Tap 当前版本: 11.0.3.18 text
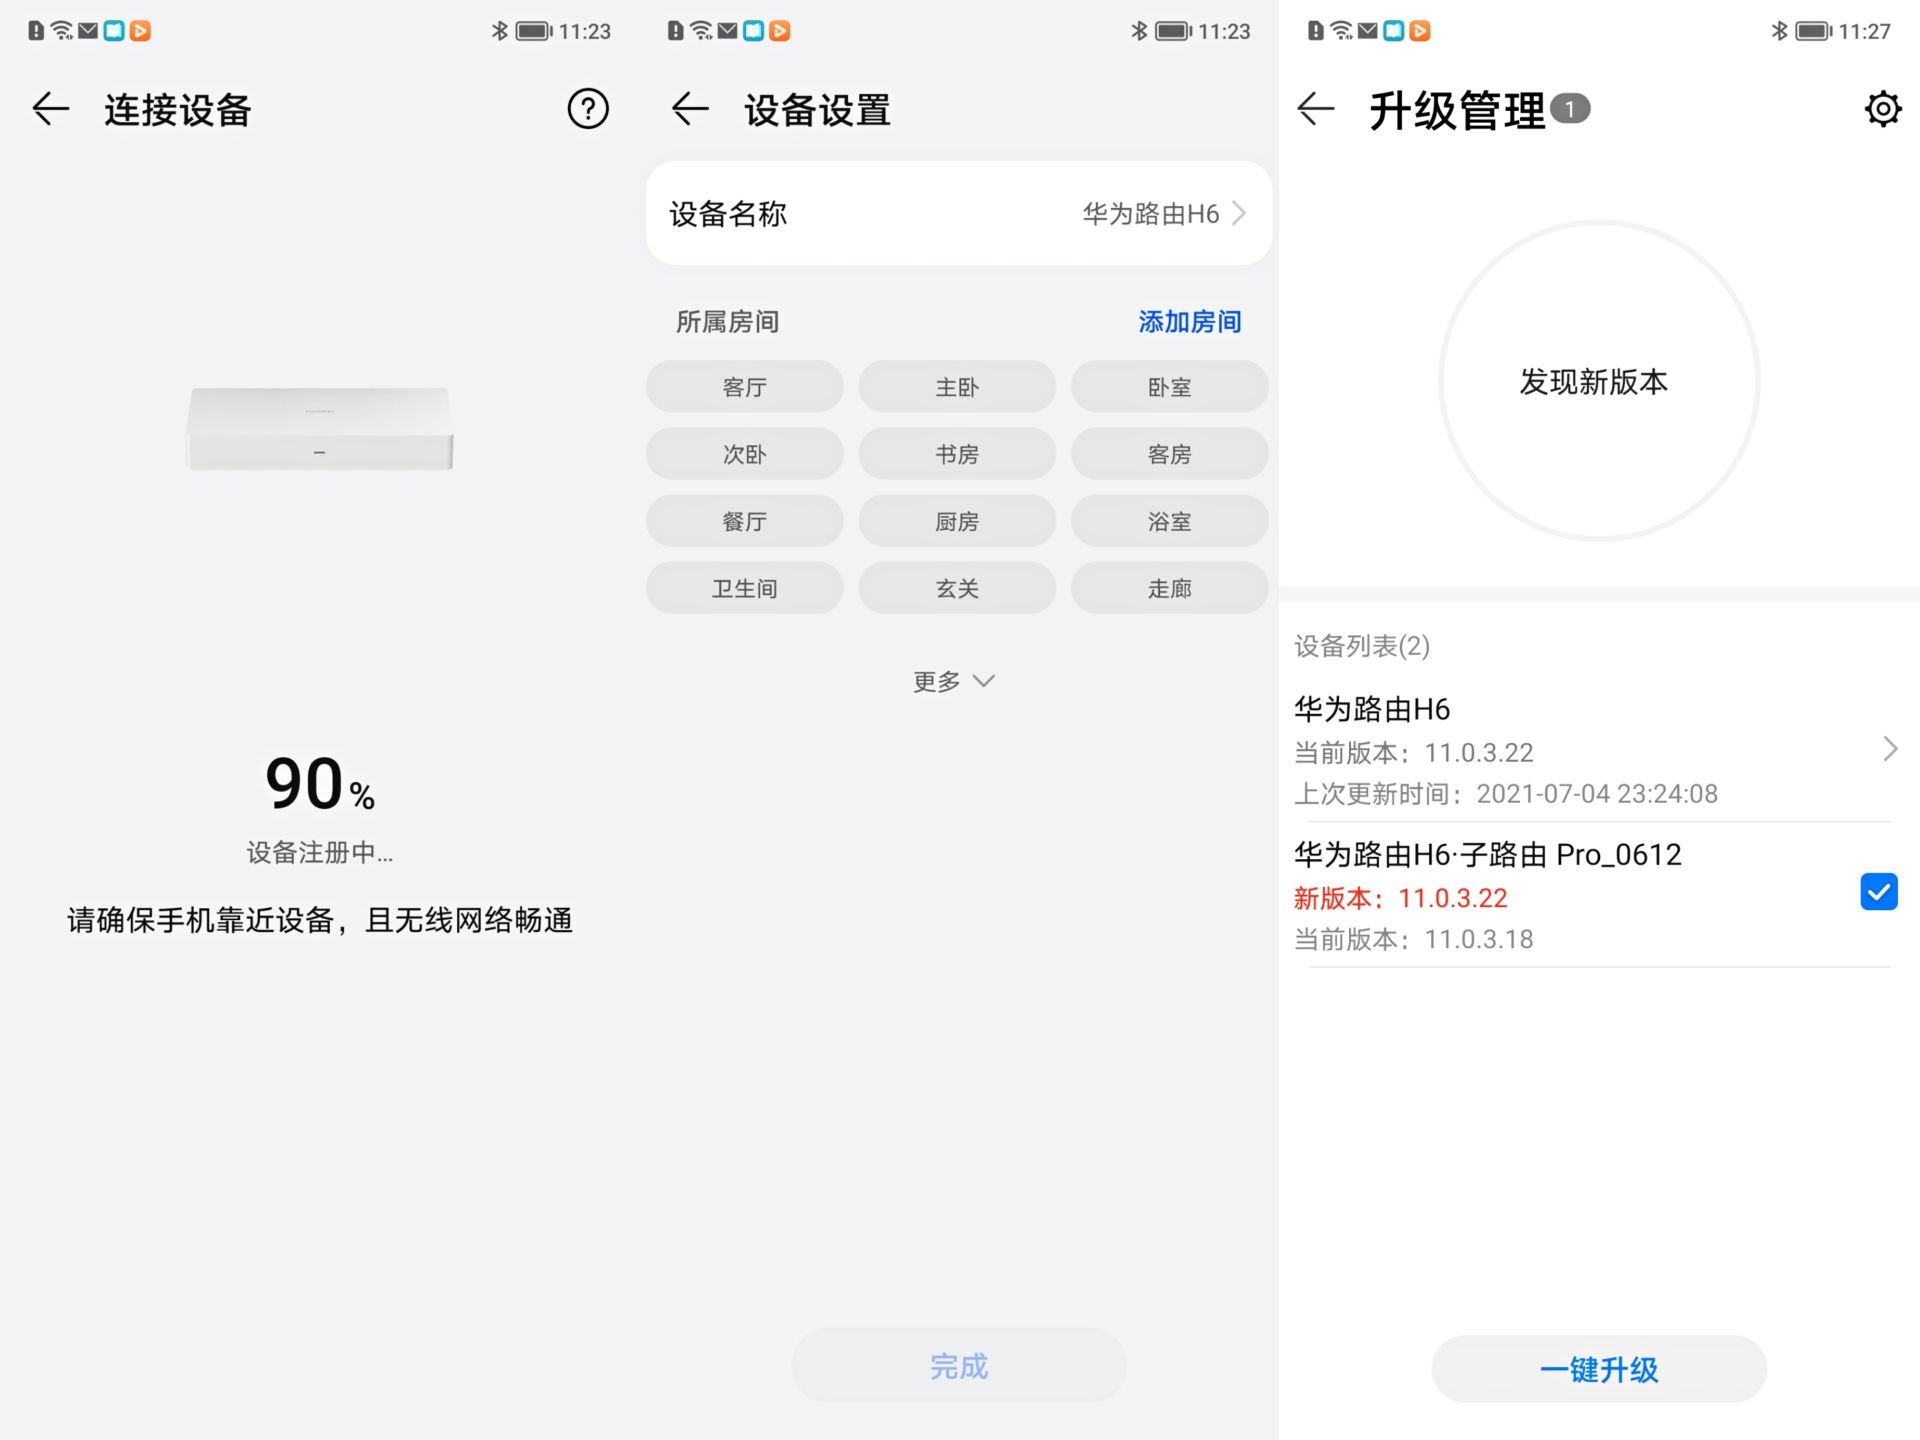This screenshot has height=1440, width=1920. (1413, 939)
